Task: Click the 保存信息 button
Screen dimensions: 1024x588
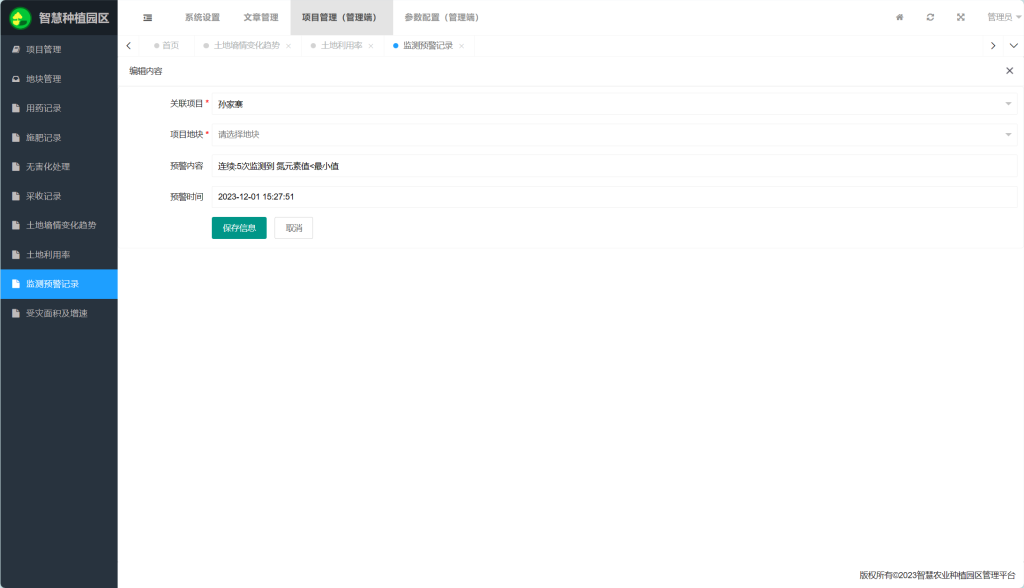Action: tap(239, 228)
